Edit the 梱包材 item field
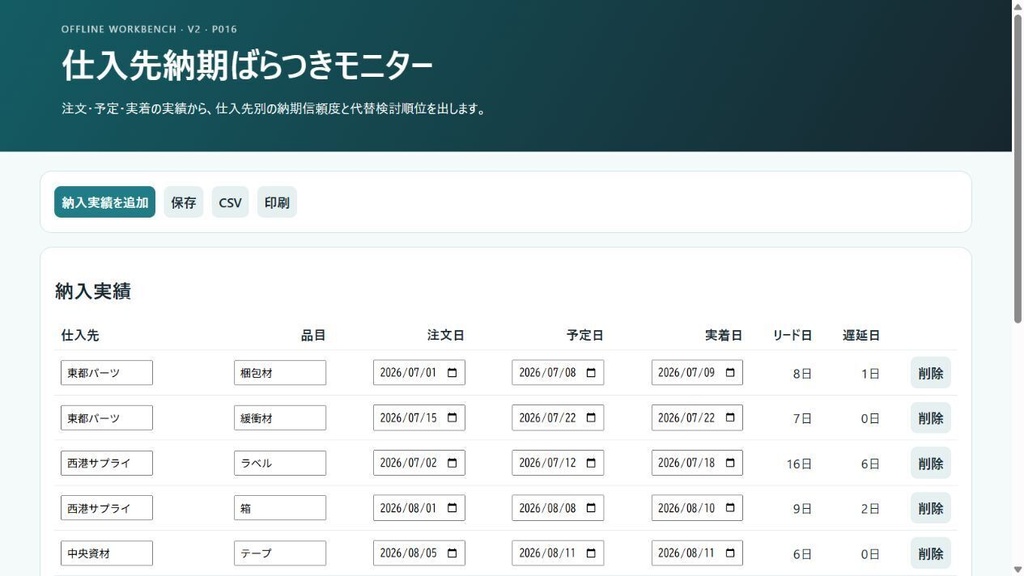Image resolution: width=1024 pixels, height=576 pixels. [x=280, y=373]
